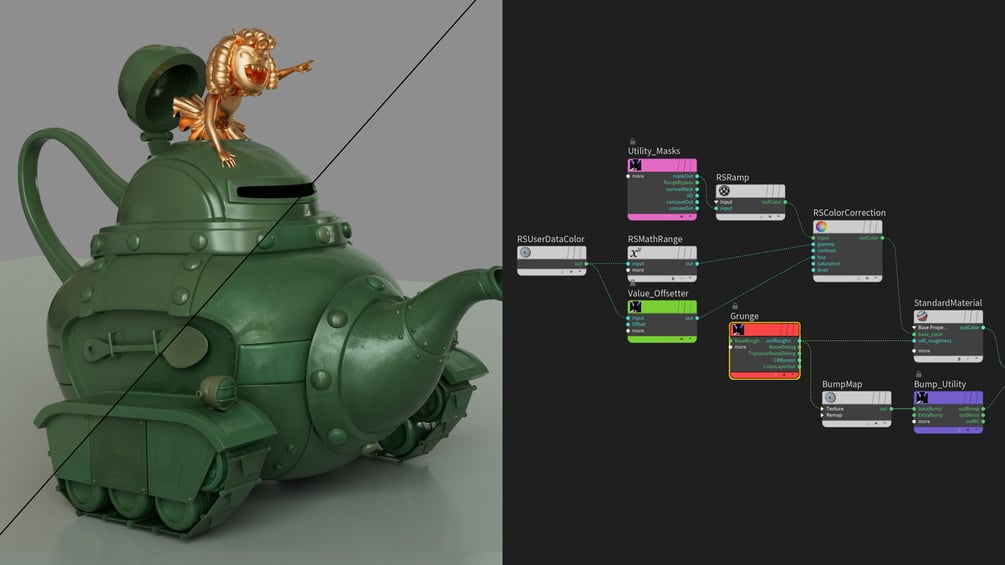Click the RSColorCorrection outColor port
This screenshot has height=565, width=1005.
(x=883, y=238)
